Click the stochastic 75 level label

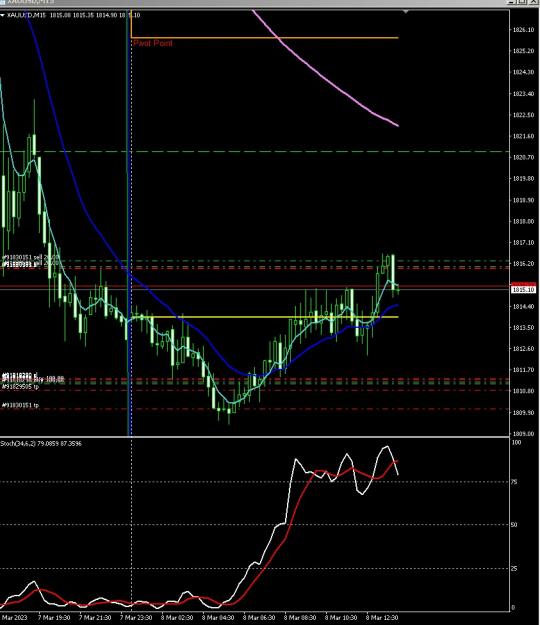click(514, 482)
